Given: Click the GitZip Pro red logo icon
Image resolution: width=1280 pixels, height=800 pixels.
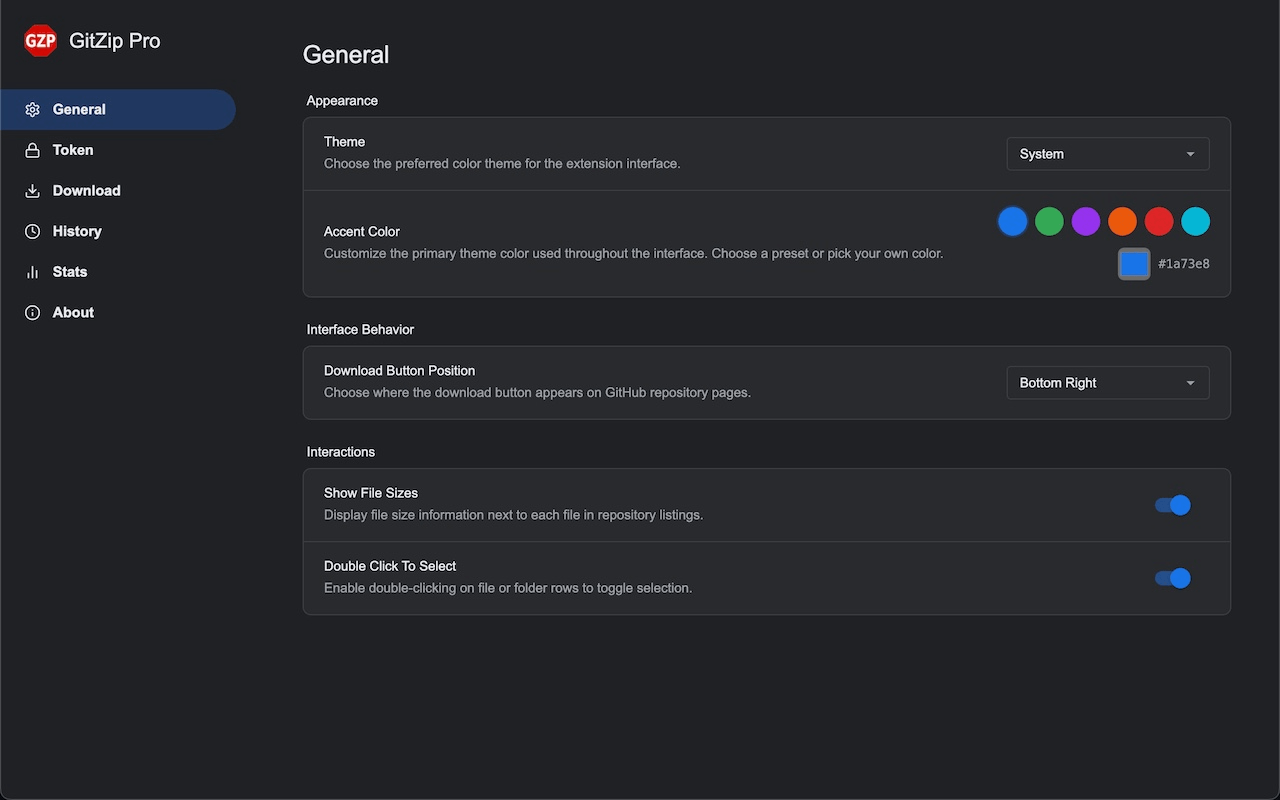Looking at the screenshot, I should (x=40, y=41).
